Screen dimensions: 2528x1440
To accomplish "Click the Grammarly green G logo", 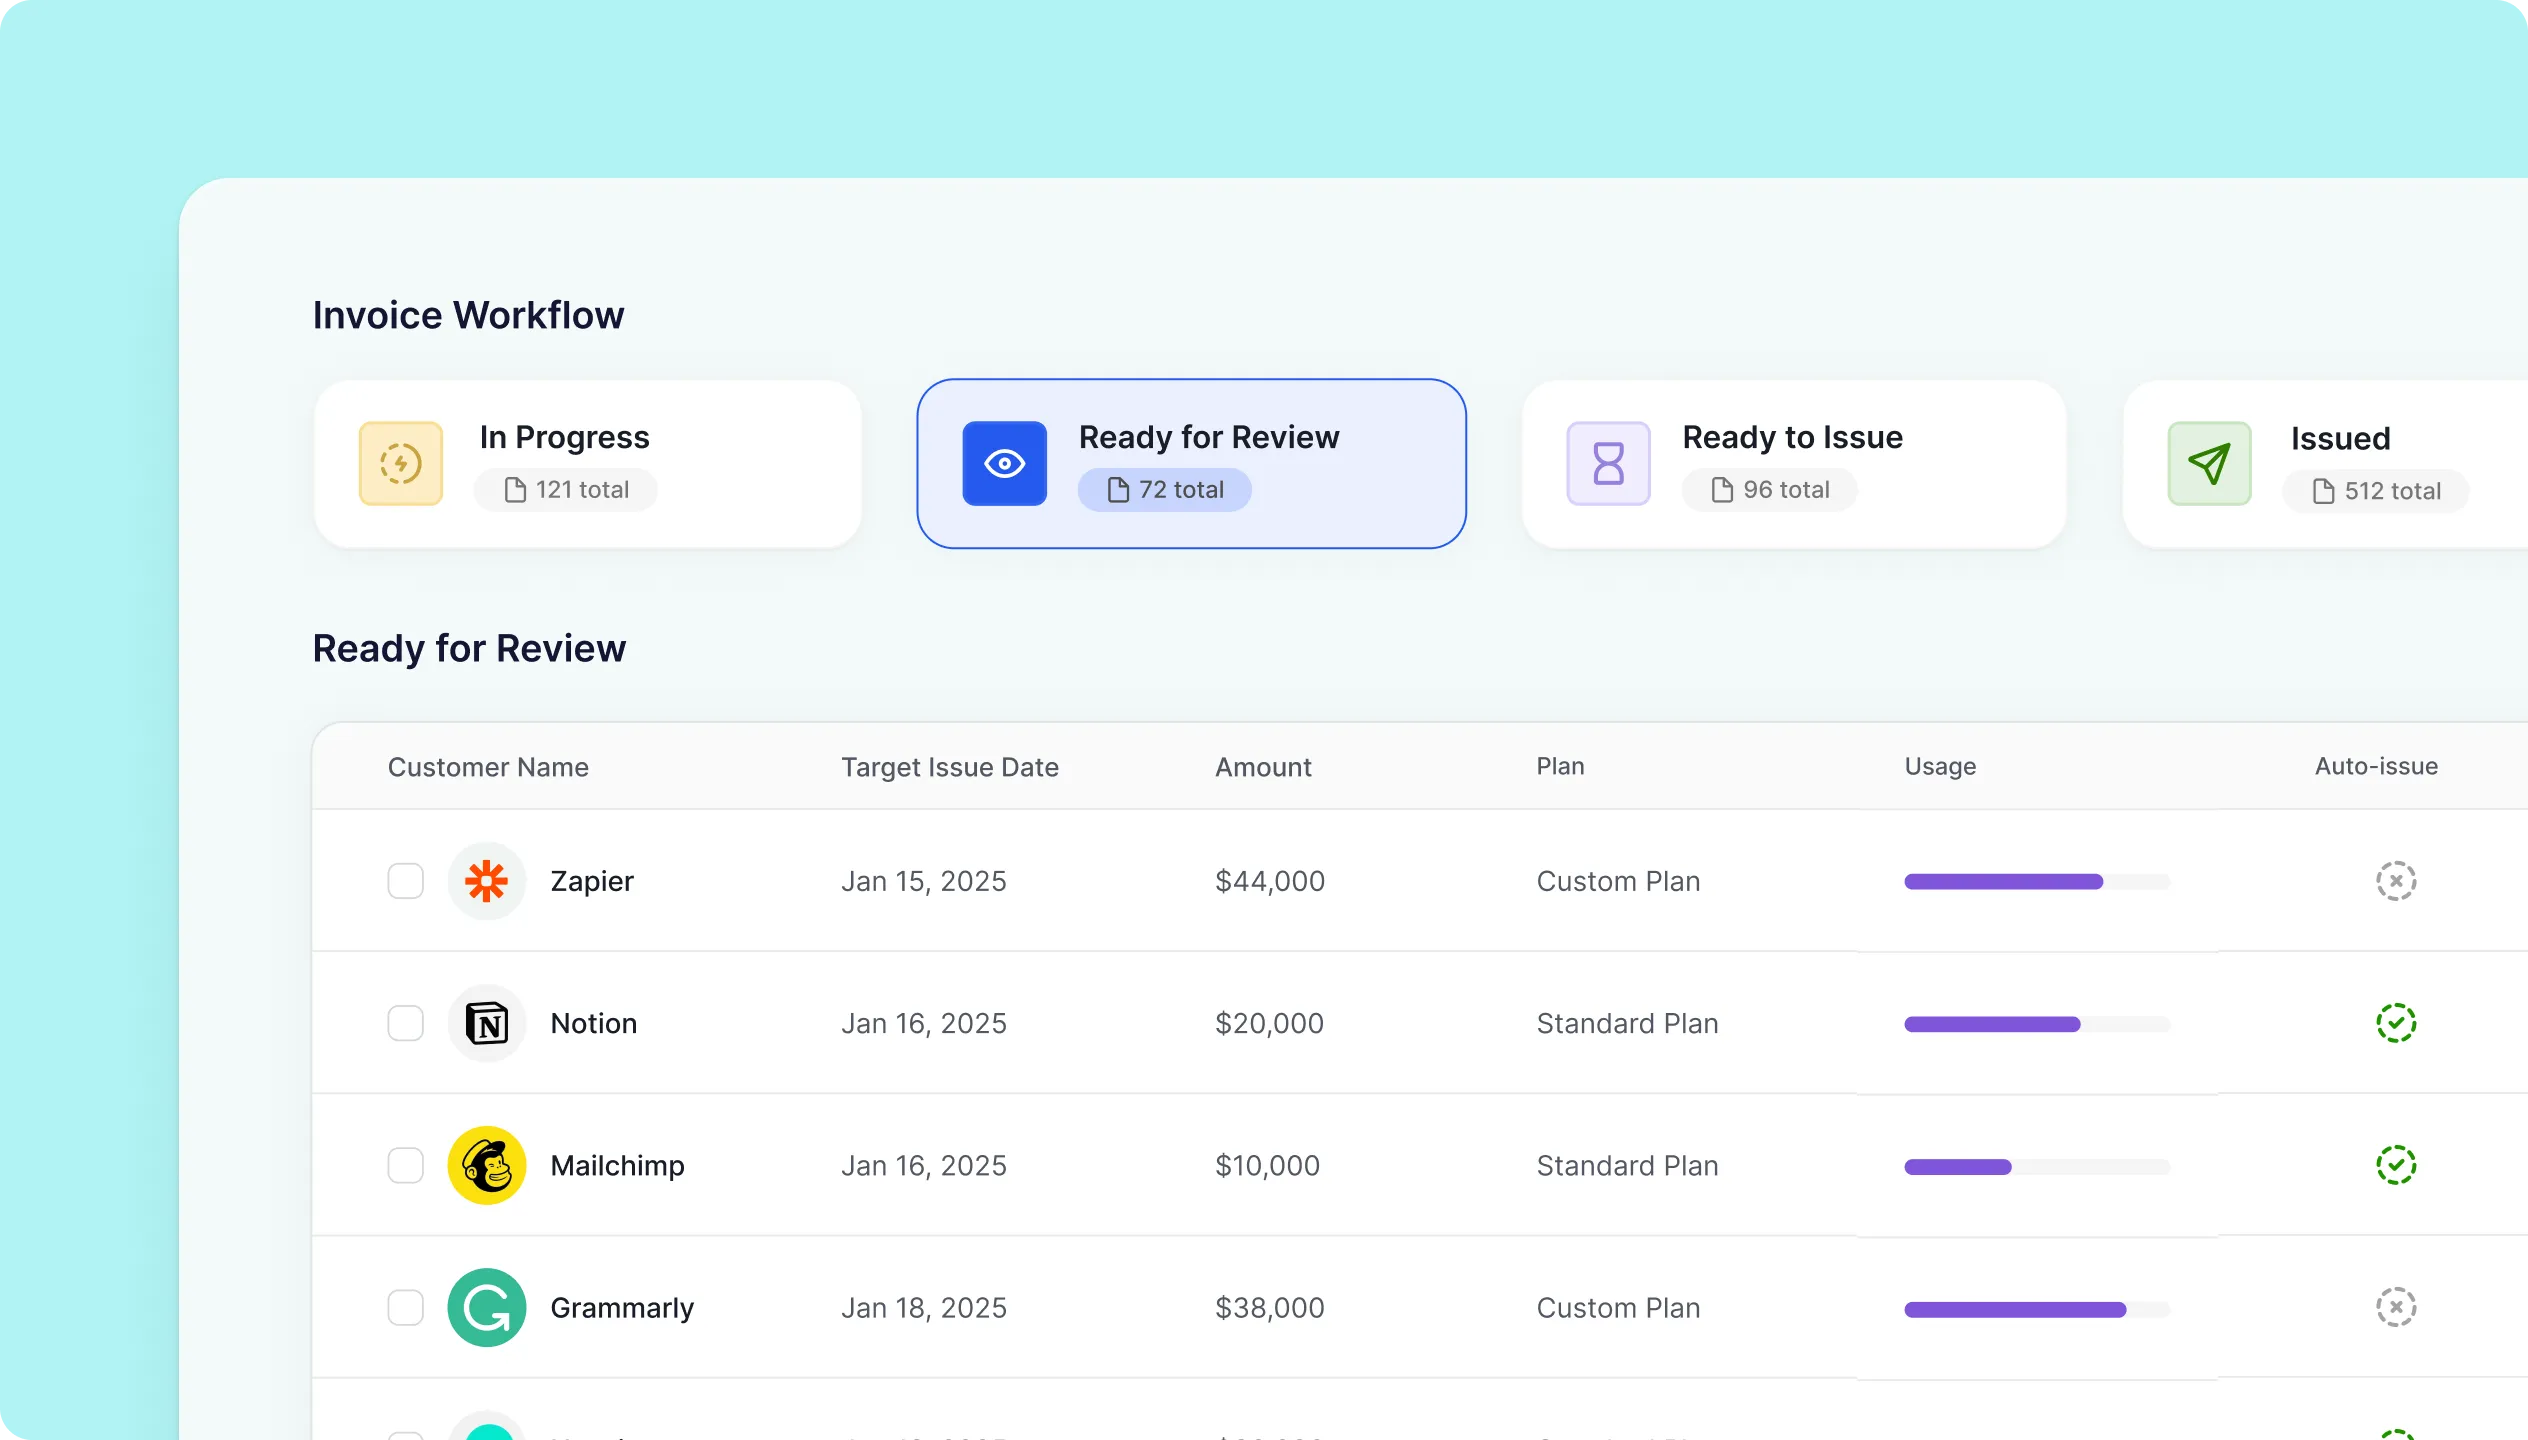I will click(487, 1308).
